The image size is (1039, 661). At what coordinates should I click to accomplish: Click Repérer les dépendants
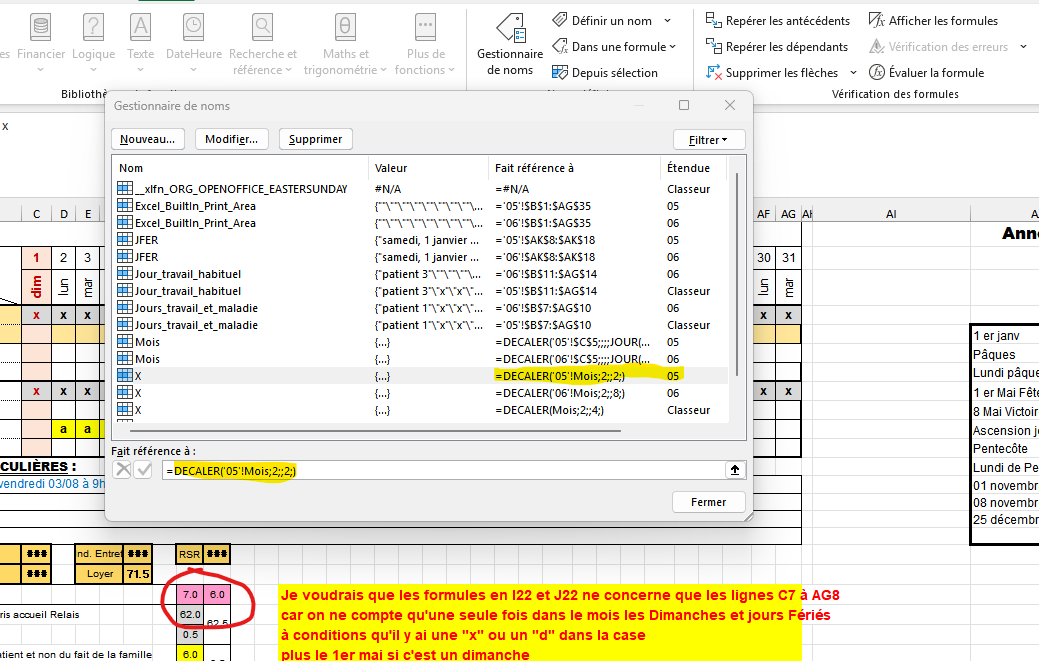tap(776, 46)
